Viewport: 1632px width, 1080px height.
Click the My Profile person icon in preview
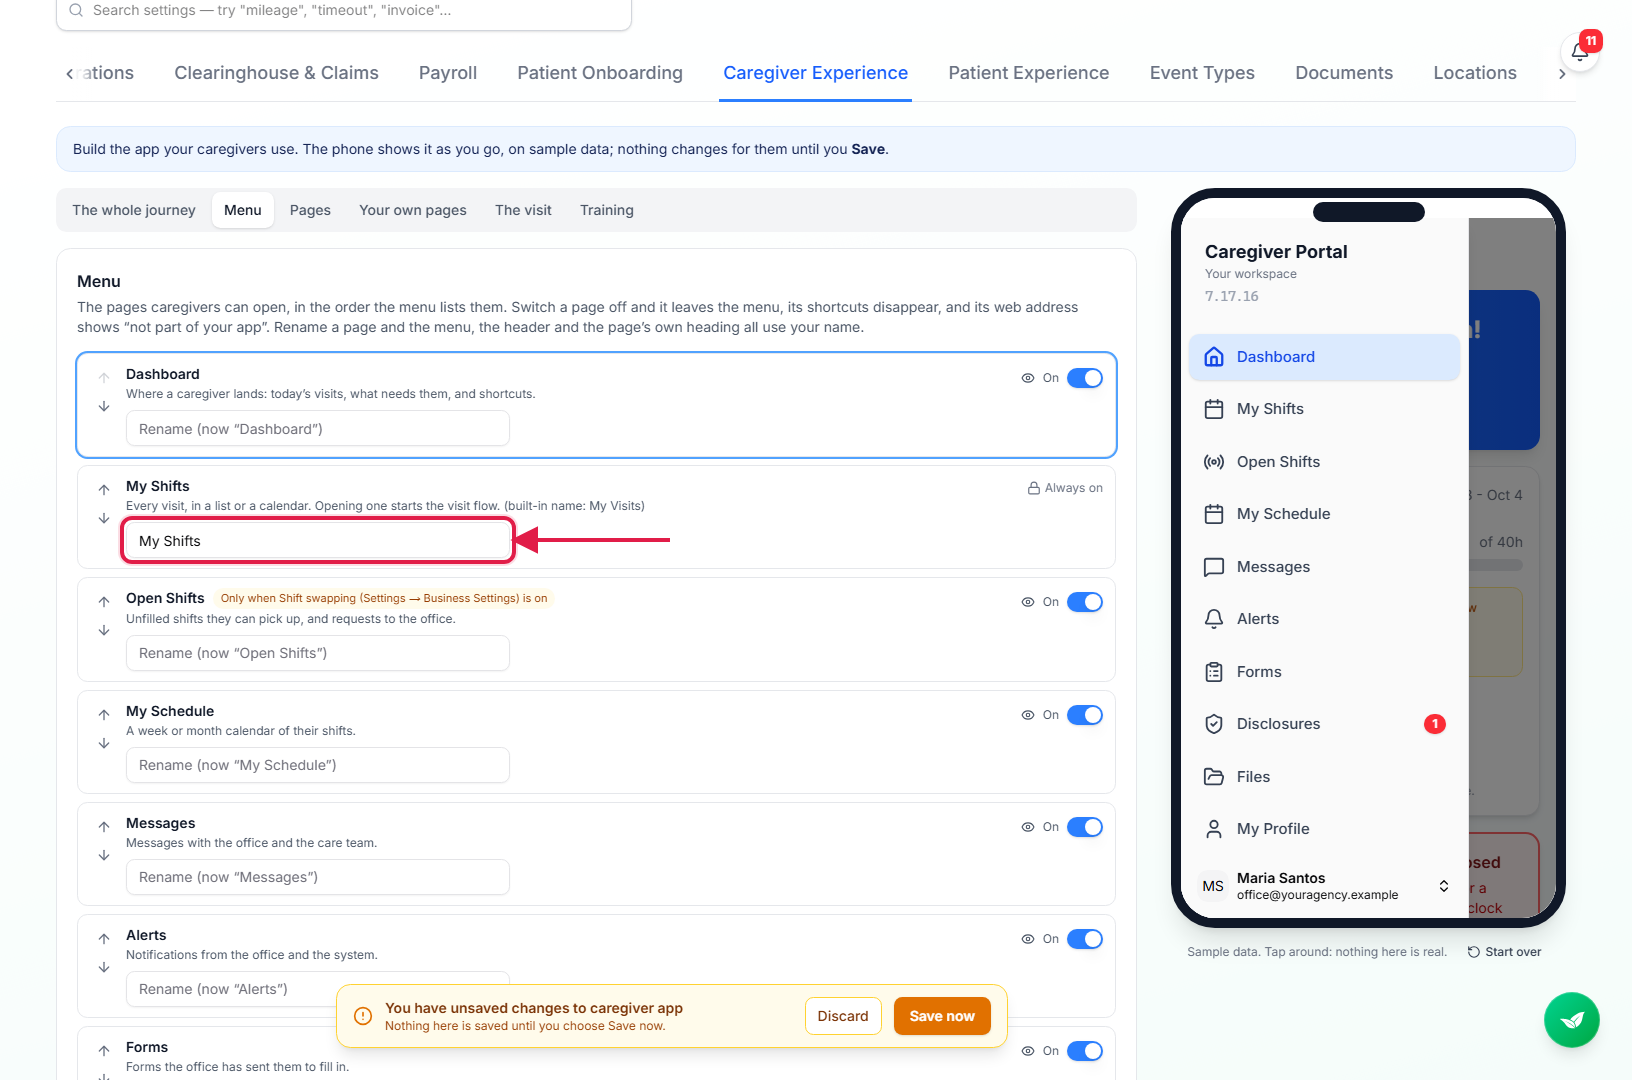pyautogui.click(x=1214, y=829)
